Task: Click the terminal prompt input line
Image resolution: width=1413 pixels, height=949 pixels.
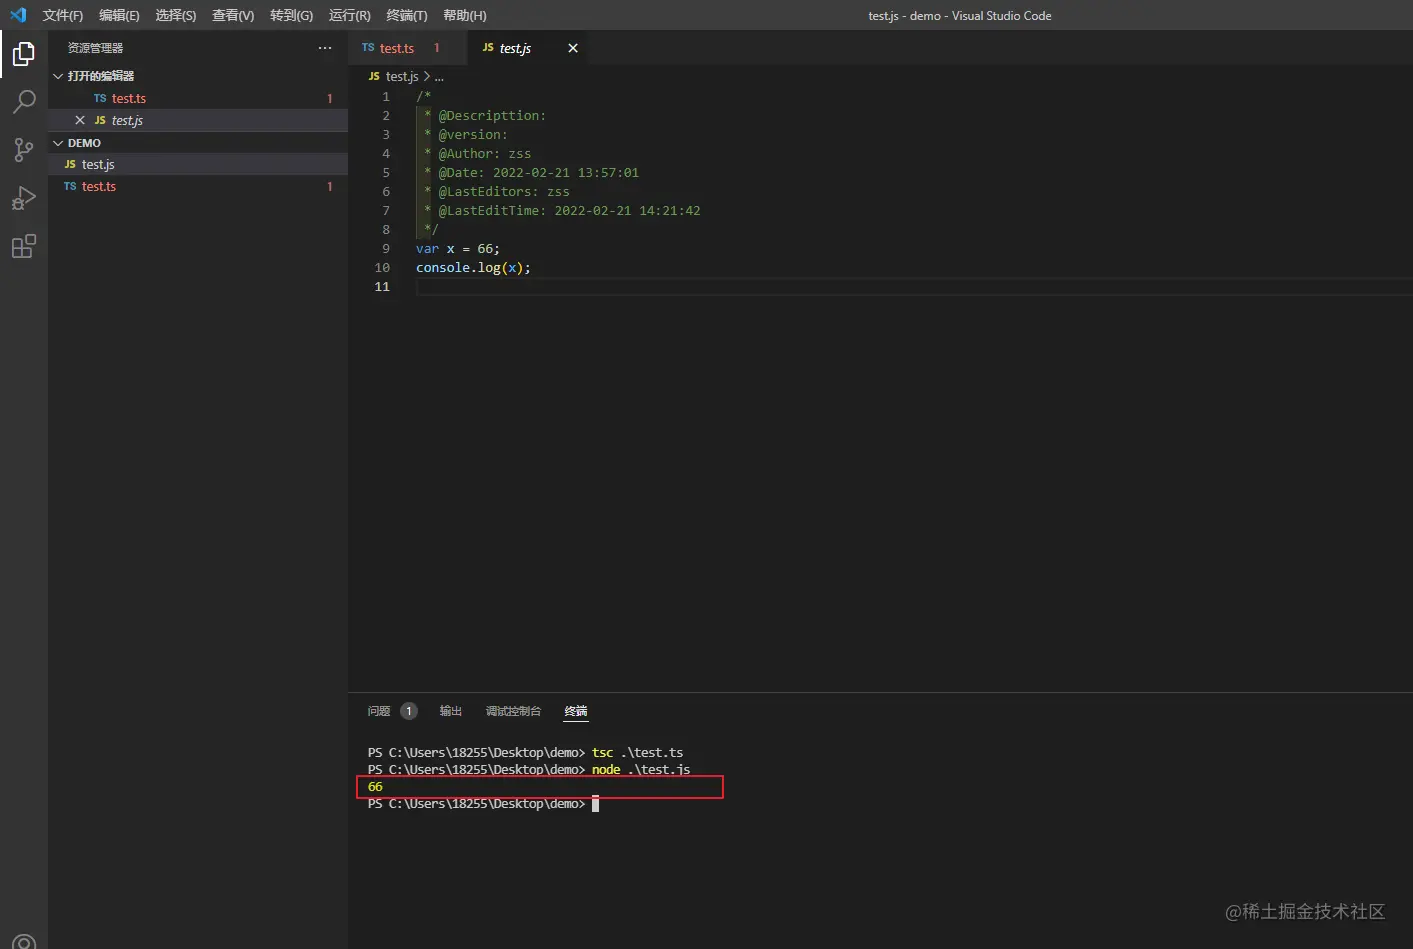Action: click(596, 804)
